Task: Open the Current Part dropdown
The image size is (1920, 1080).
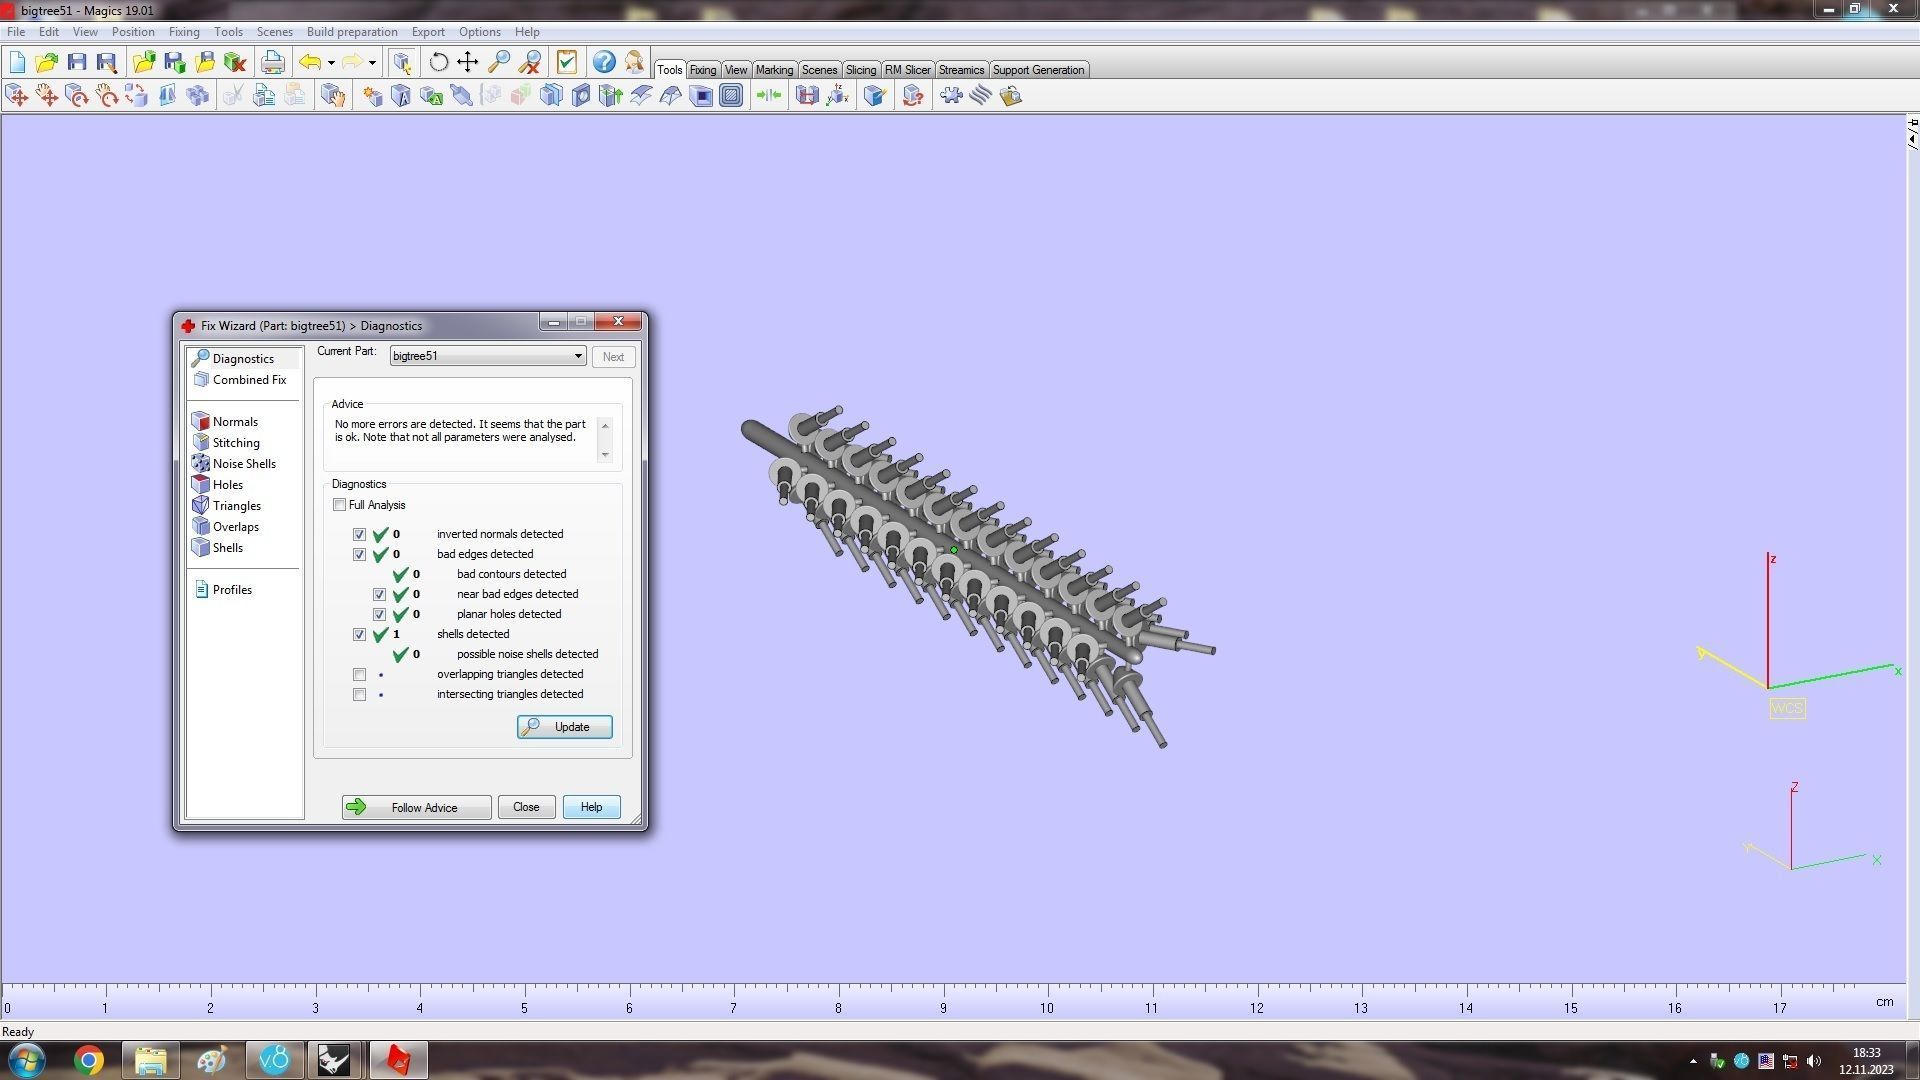Action: (577, 356)
